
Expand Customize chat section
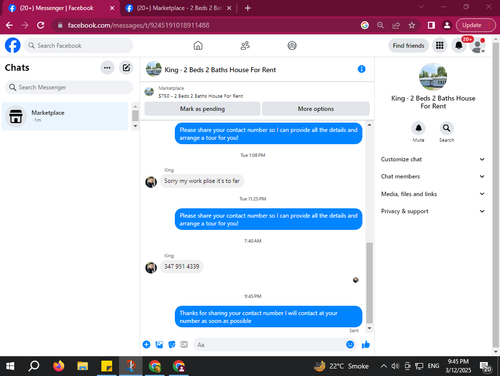click(x=433, y=159)
